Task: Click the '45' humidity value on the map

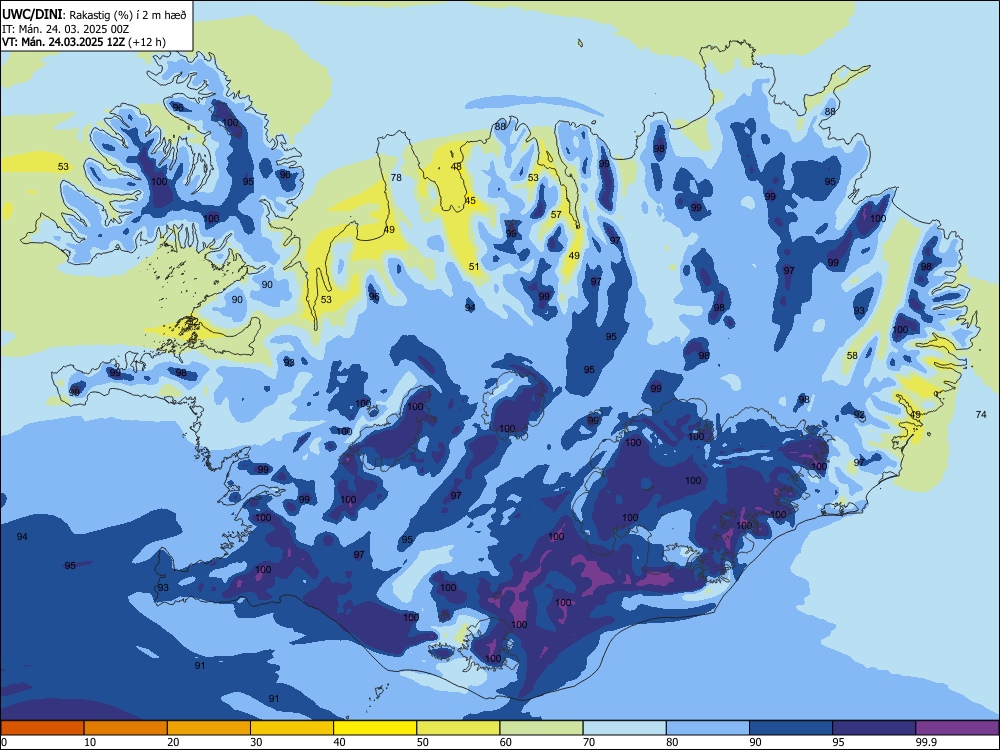Action: (x=470, y=200)
